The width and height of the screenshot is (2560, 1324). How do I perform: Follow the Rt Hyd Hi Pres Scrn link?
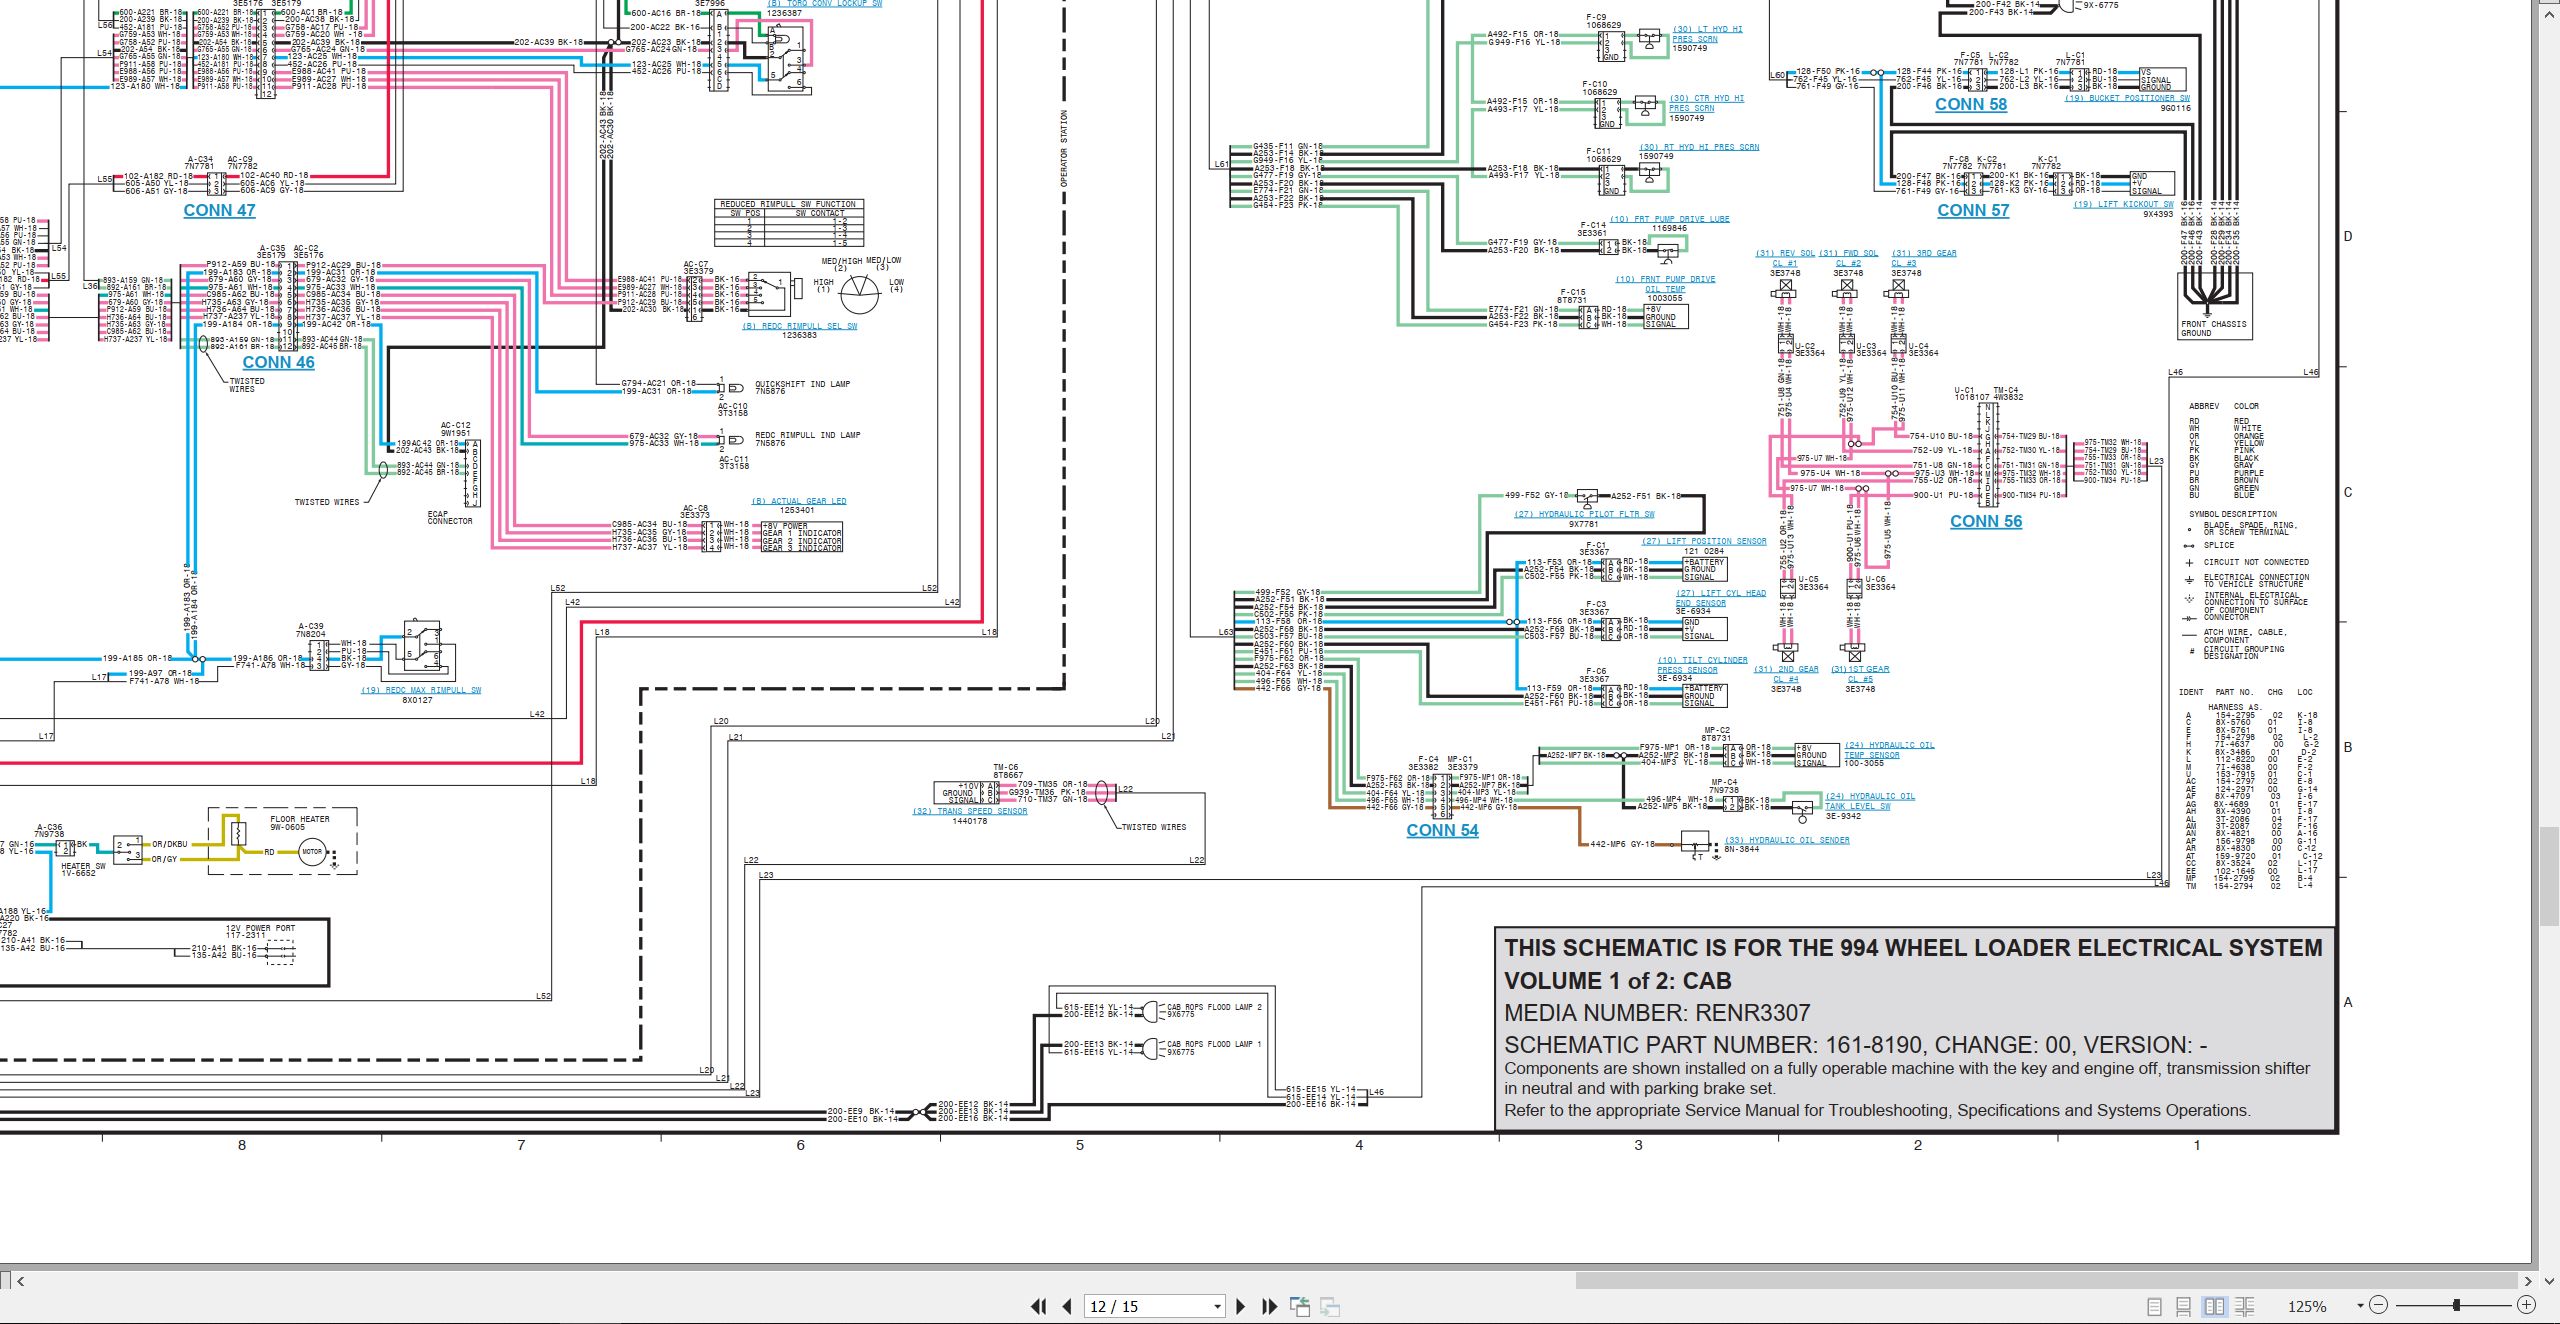[1698, 147]
